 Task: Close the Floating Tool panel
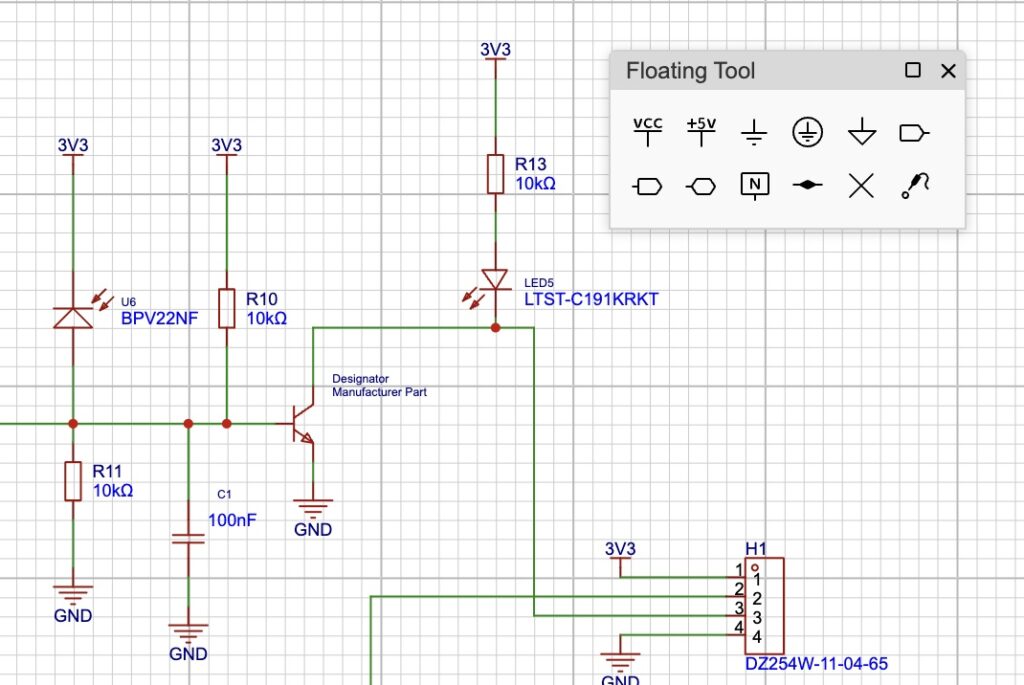[x=948, y=71]
